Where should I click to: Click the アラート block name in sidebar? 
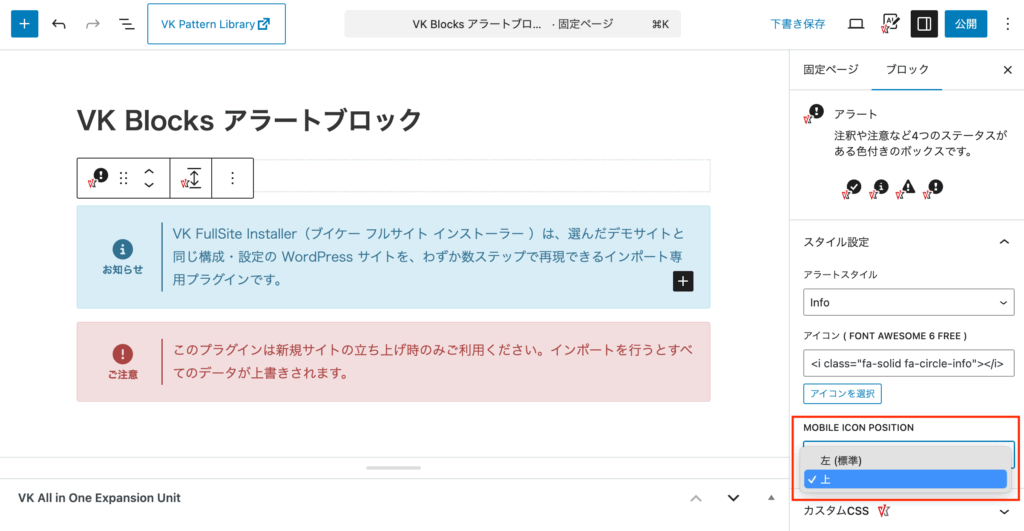point(856,114)
